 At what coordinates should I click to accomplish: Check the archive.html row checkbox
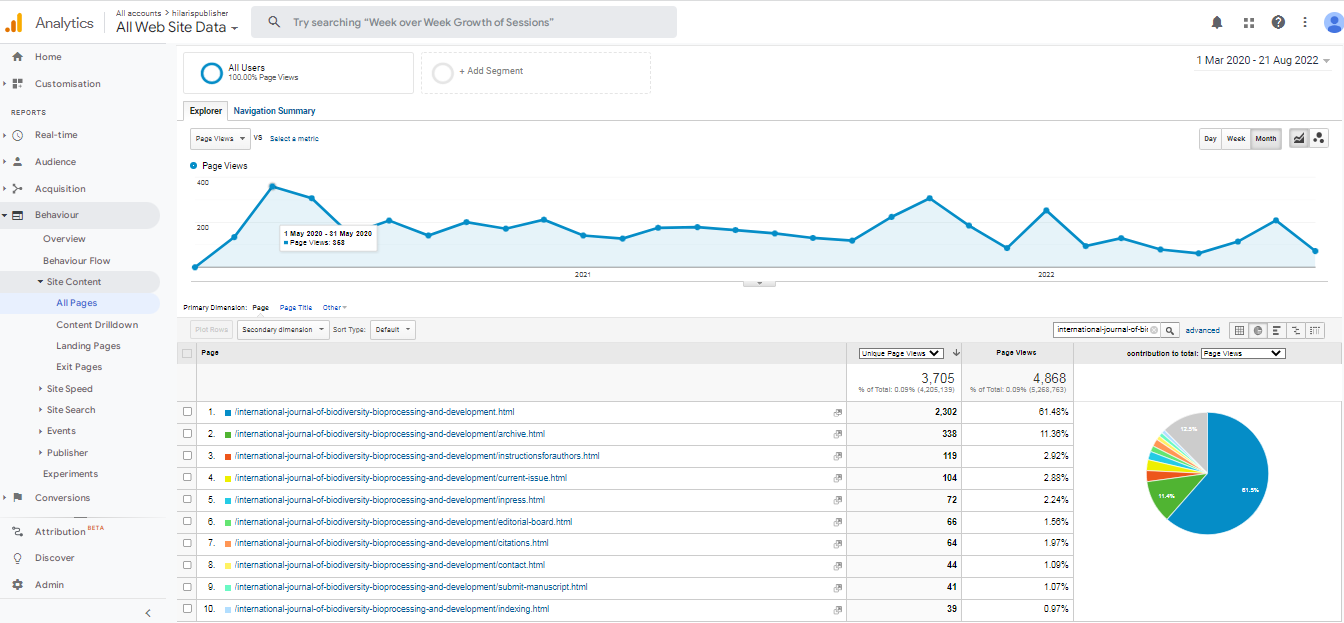tap(188, 434)
